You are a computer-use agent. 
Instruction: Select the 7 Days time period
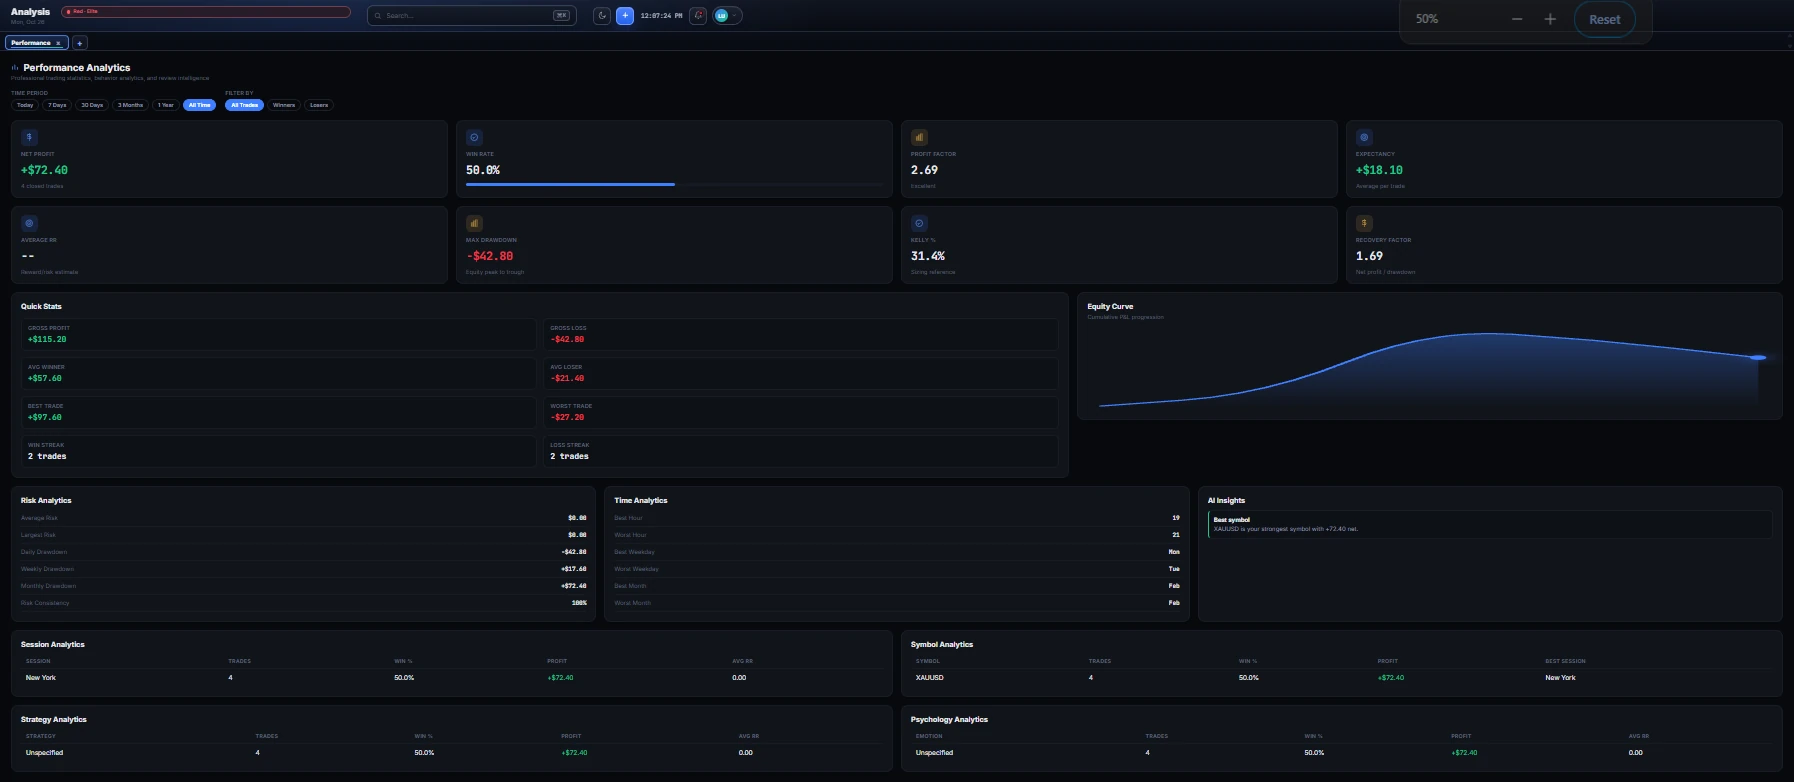[x=57, y=105]
